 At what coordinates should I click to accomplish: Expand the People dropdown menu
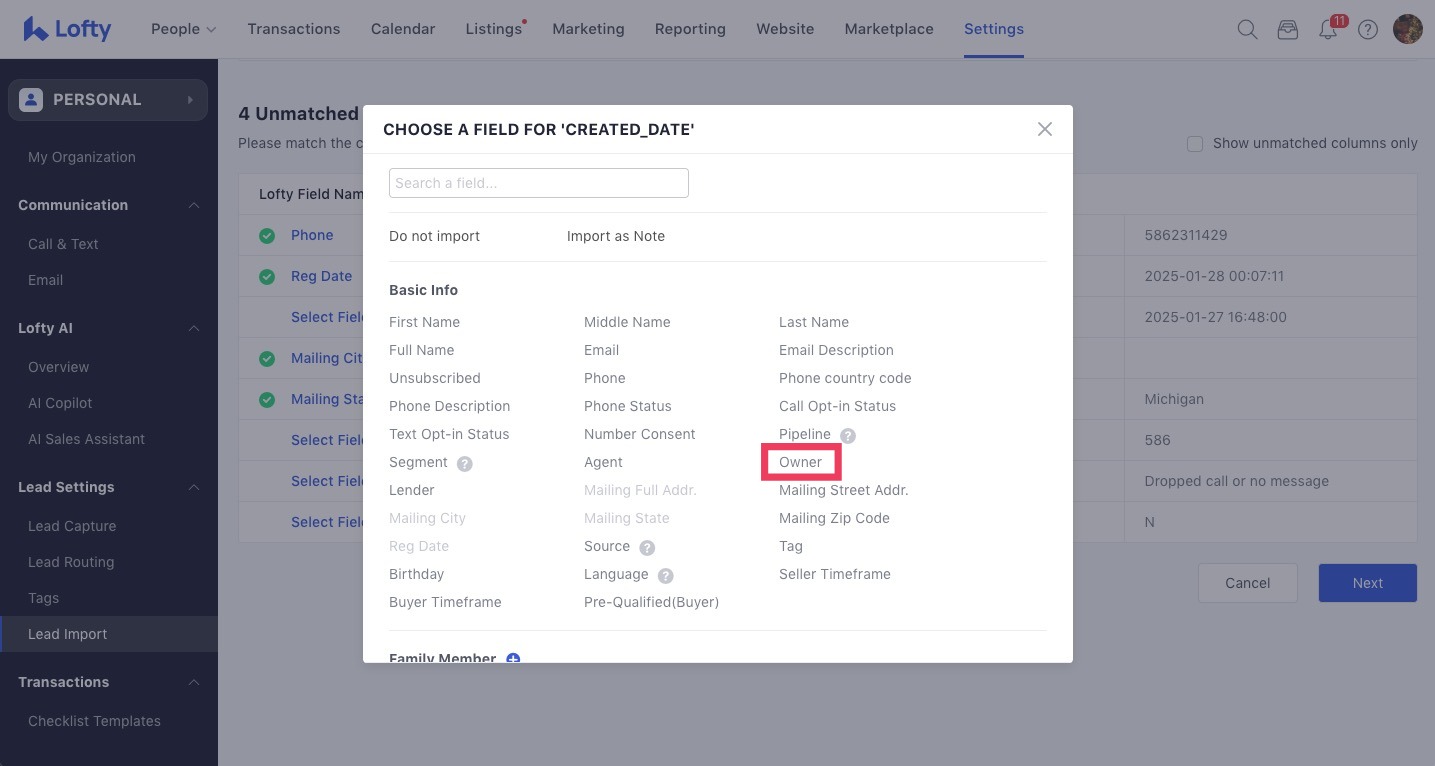click(x=183, y=29)
